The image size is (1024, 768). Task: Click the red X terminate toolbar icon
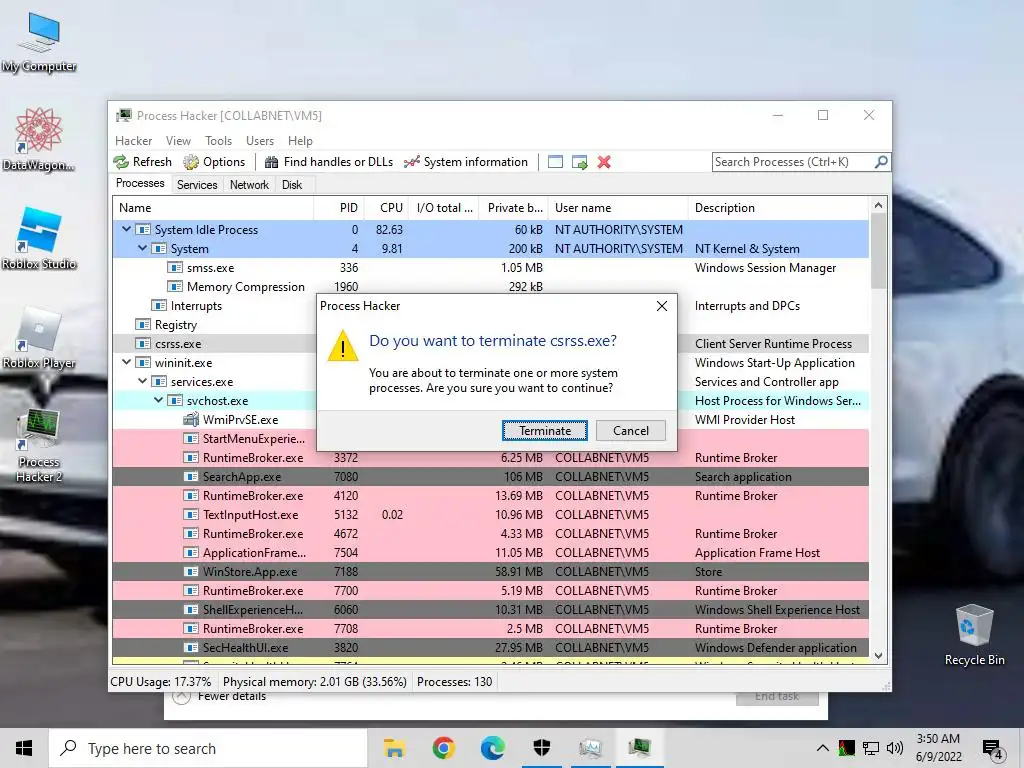coord(604,162)
